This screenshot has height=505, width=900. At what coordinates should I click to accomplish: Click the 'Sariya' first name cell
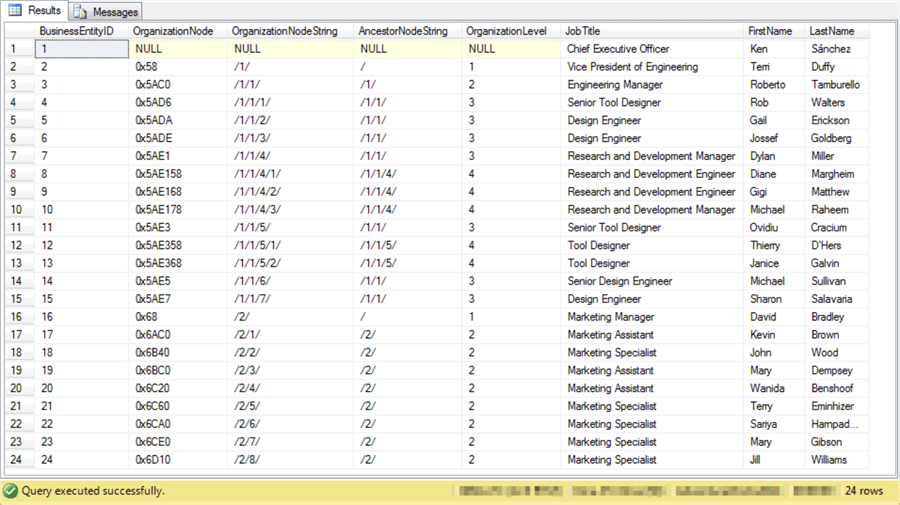pos(774,424)
